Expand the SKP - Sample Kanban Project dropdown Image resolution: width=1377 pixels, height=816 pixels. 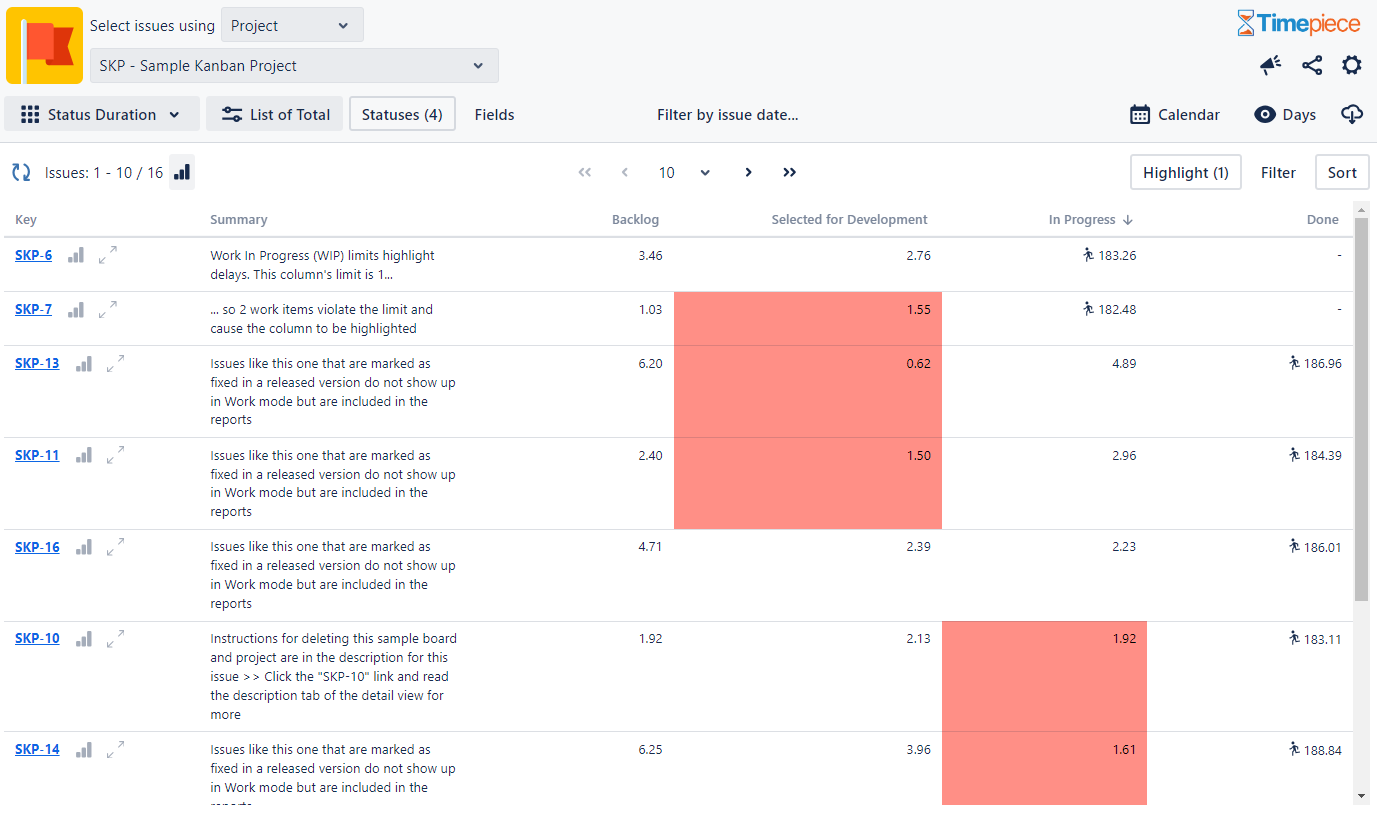[294, 66]
